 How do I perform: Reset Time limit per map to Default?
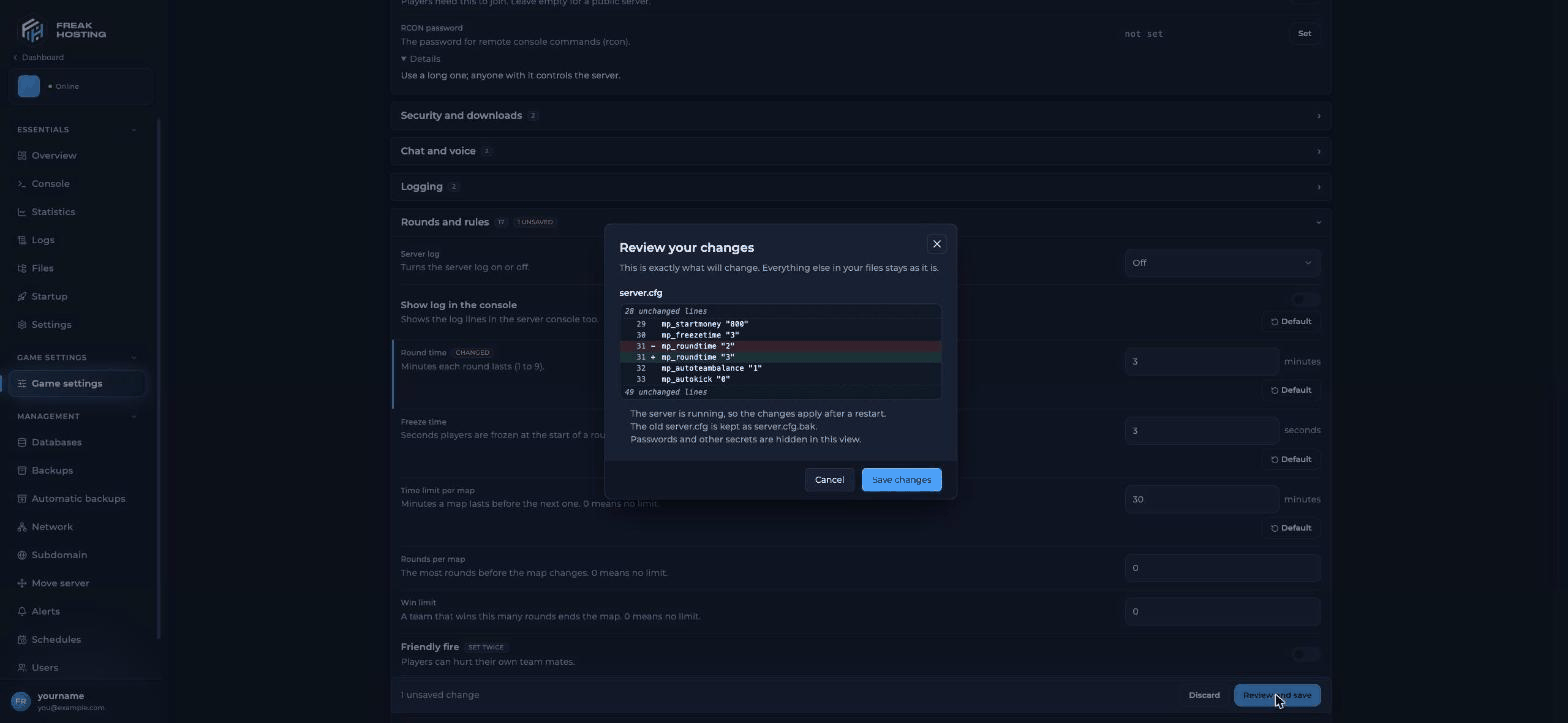1291,528
